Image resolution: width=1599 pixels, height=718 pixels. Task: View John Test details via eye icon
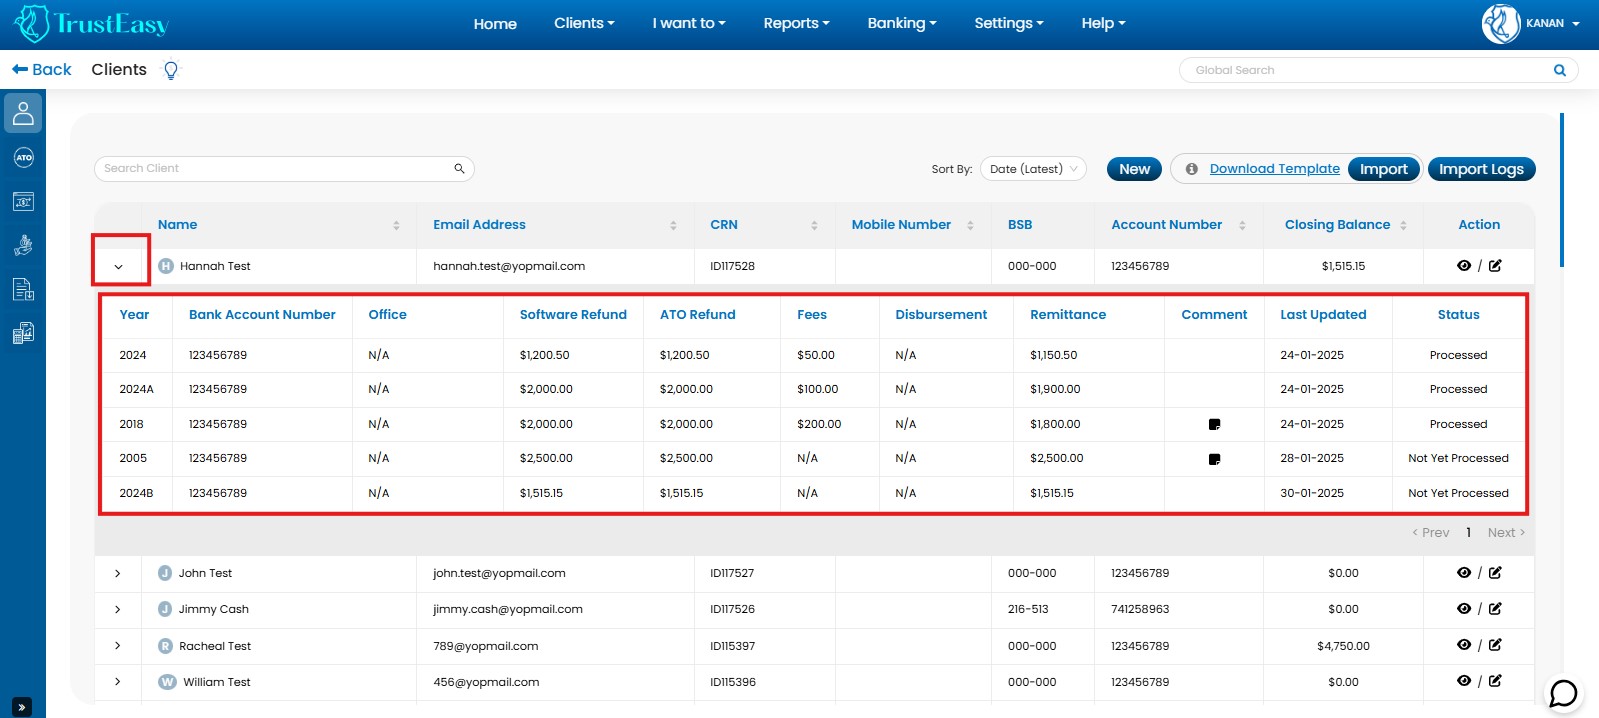tap(1464, 573)
